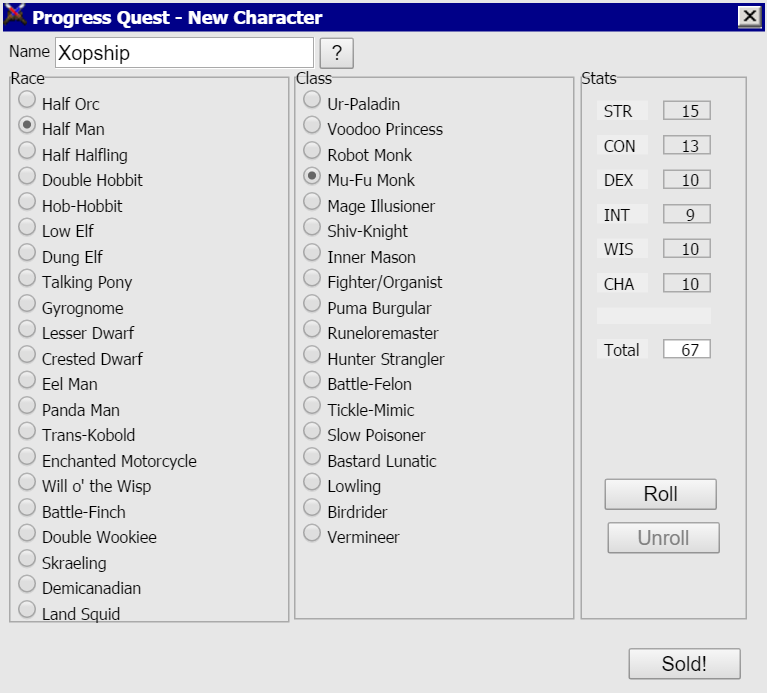Click the Unroll button

(x=663, y=537)
